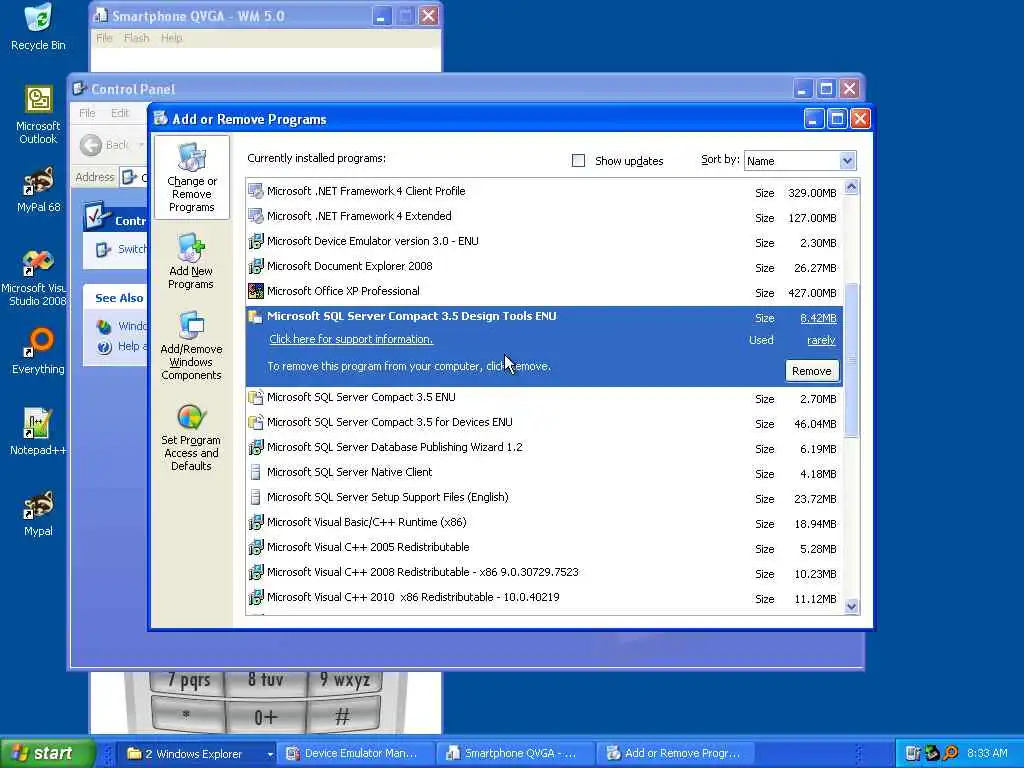Open Notepad++ desktop shortcut
This screenshot has width=1024, height=768.
(38, 432)
